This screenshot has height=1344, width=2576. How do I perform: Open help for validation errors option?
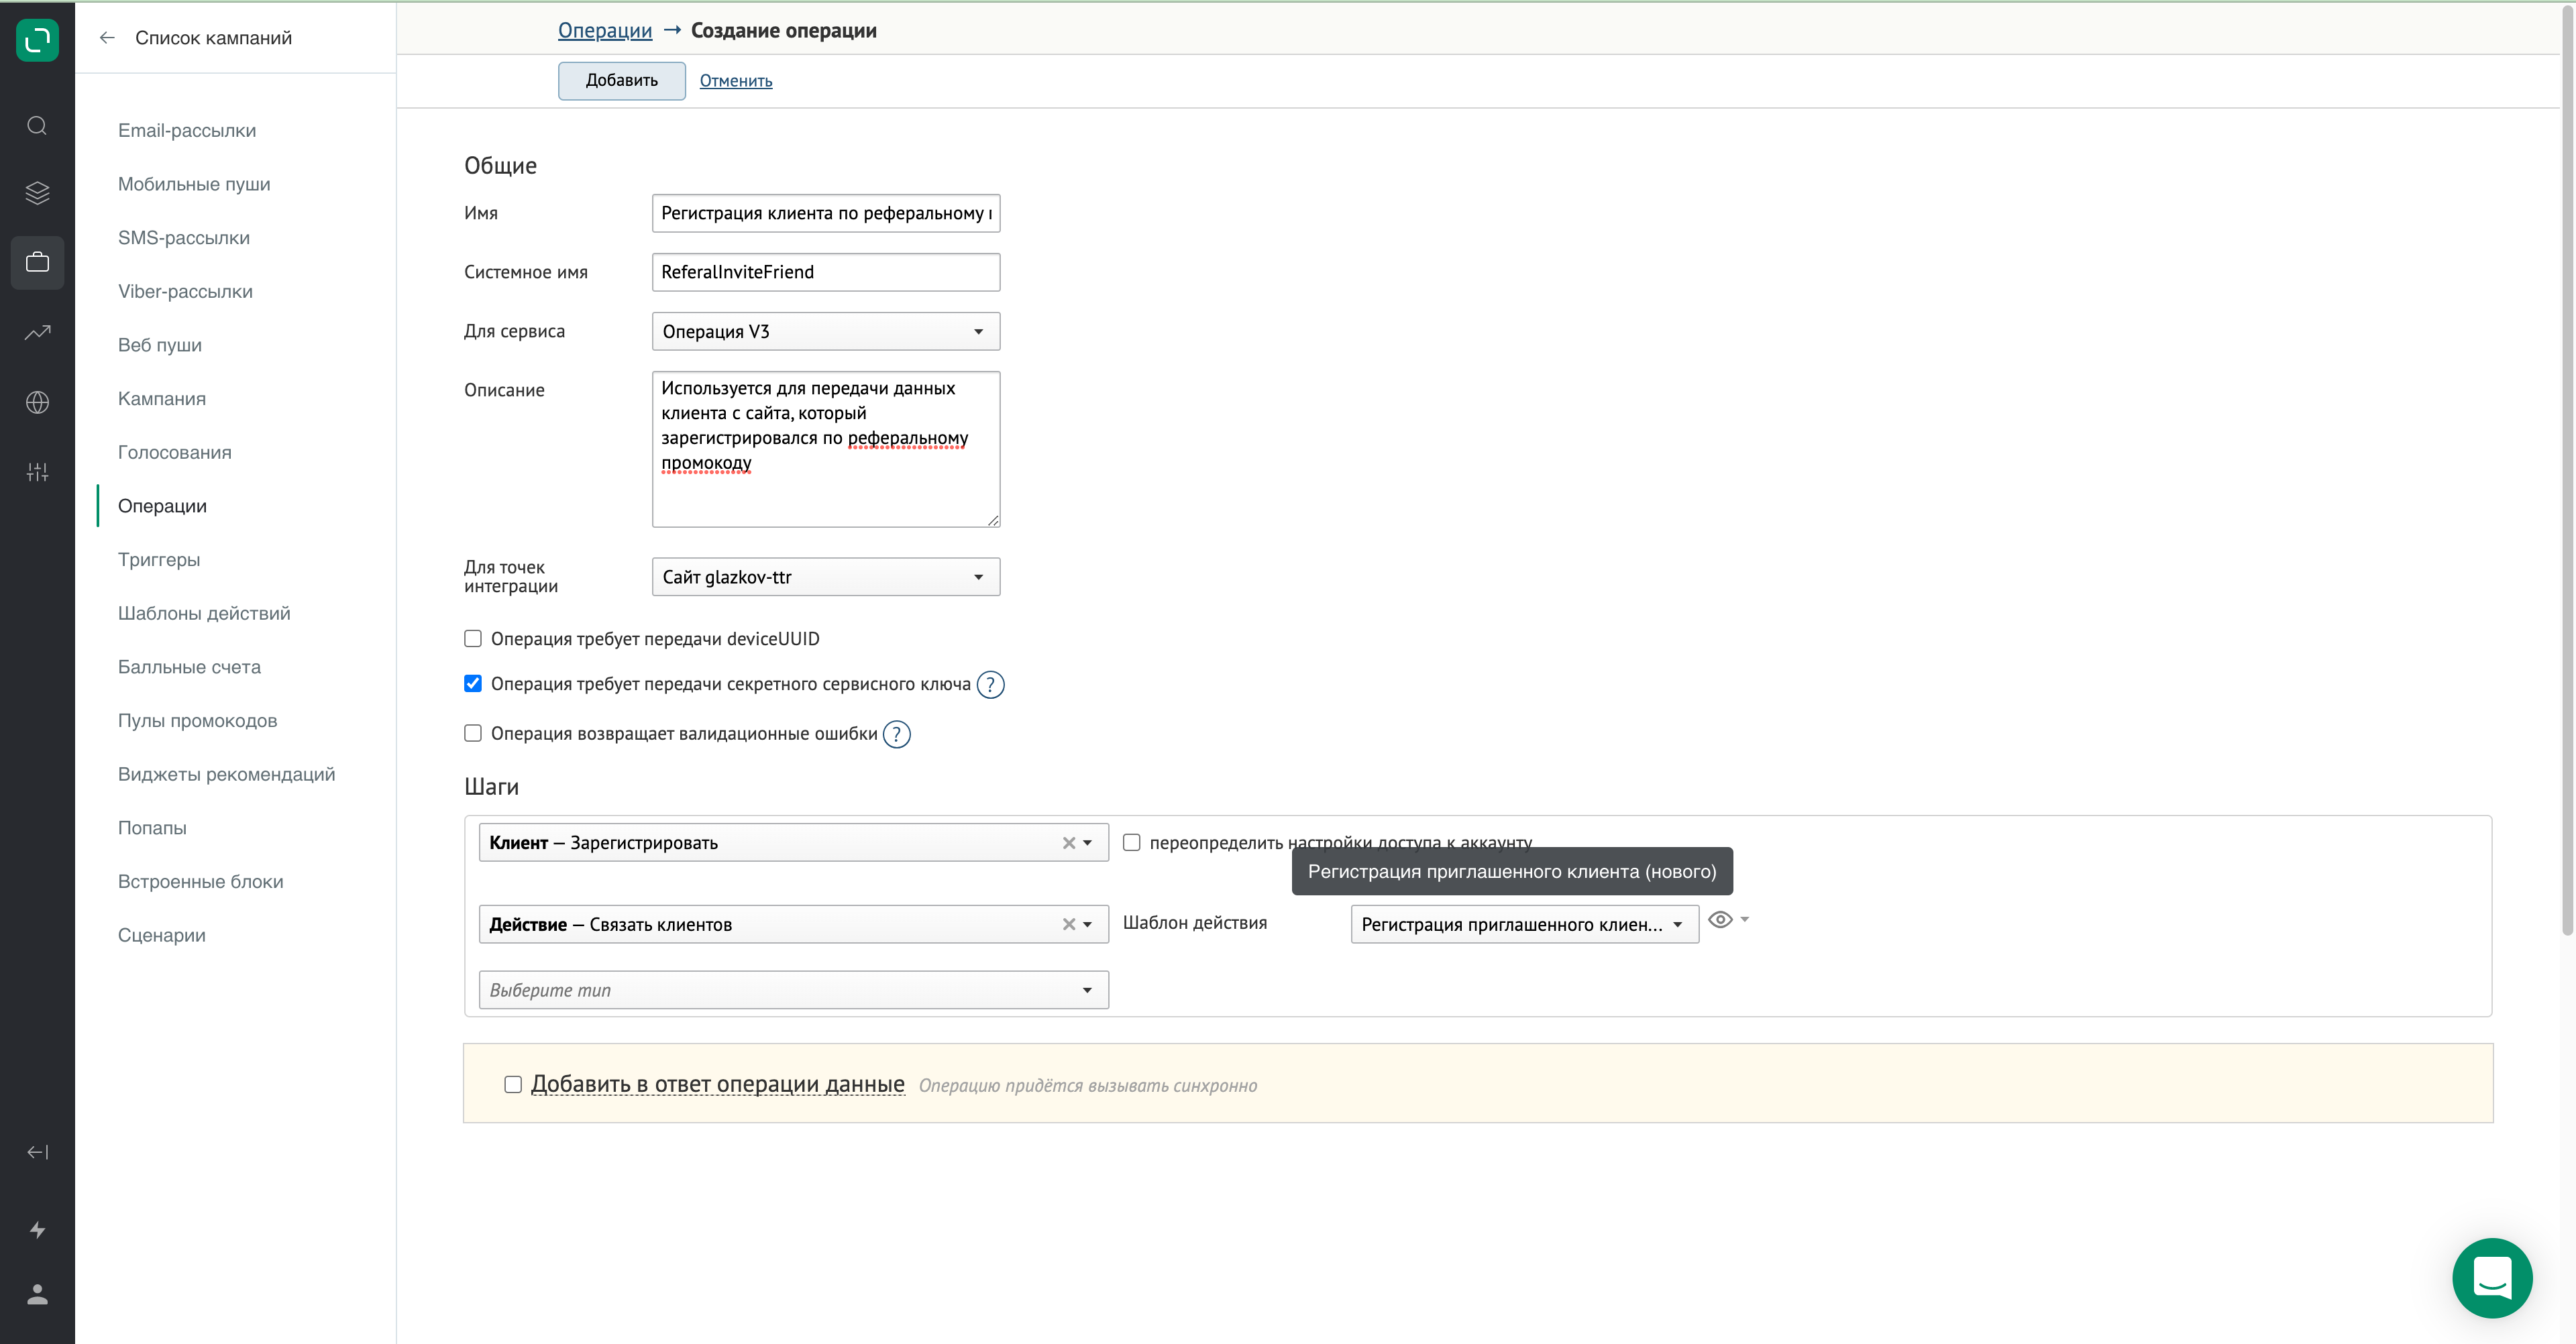(896, 734)
